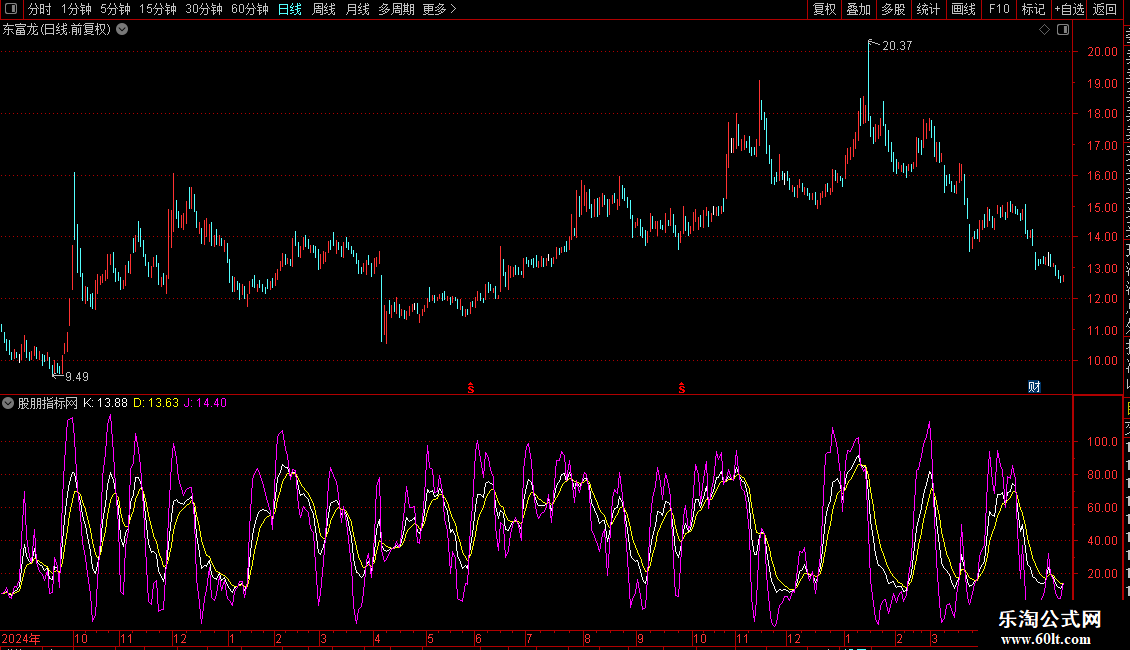Add stock via +自选 button
This screenshot has height=650, width=1130.
pos(1069,9)
